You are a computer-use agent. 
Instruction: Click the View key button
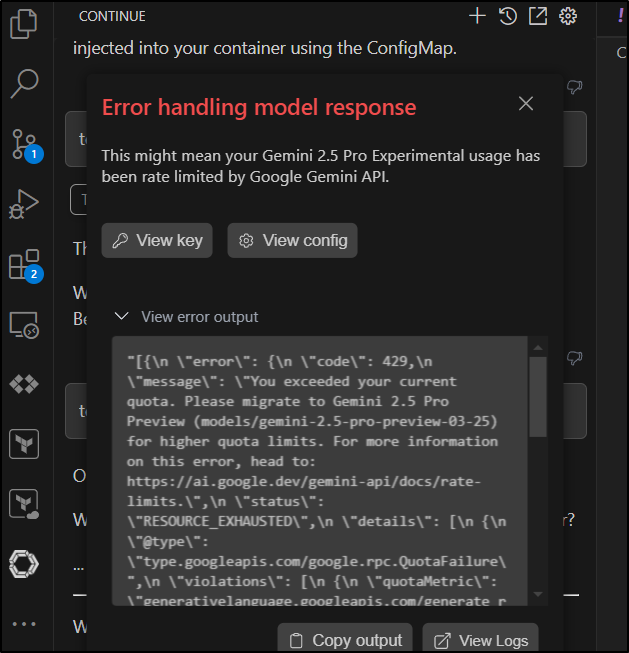click(157, 240)
